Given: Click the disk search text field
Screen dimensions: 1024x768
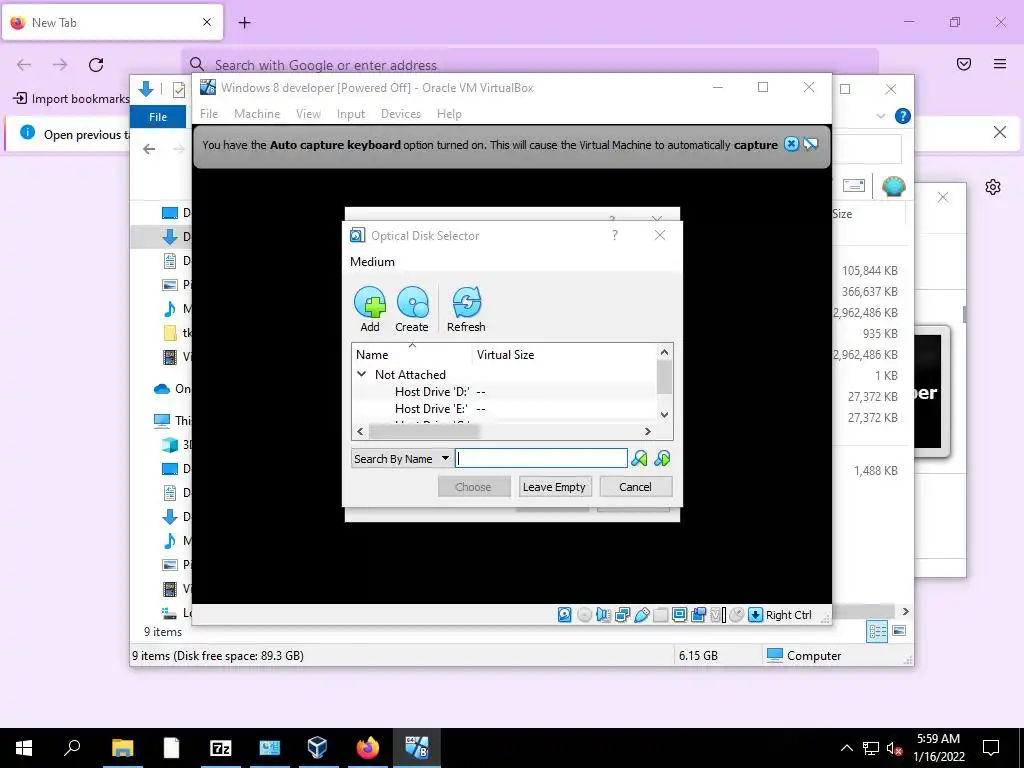Looking at the screenshot, I should pyautogui.click(x=541, y=458).
